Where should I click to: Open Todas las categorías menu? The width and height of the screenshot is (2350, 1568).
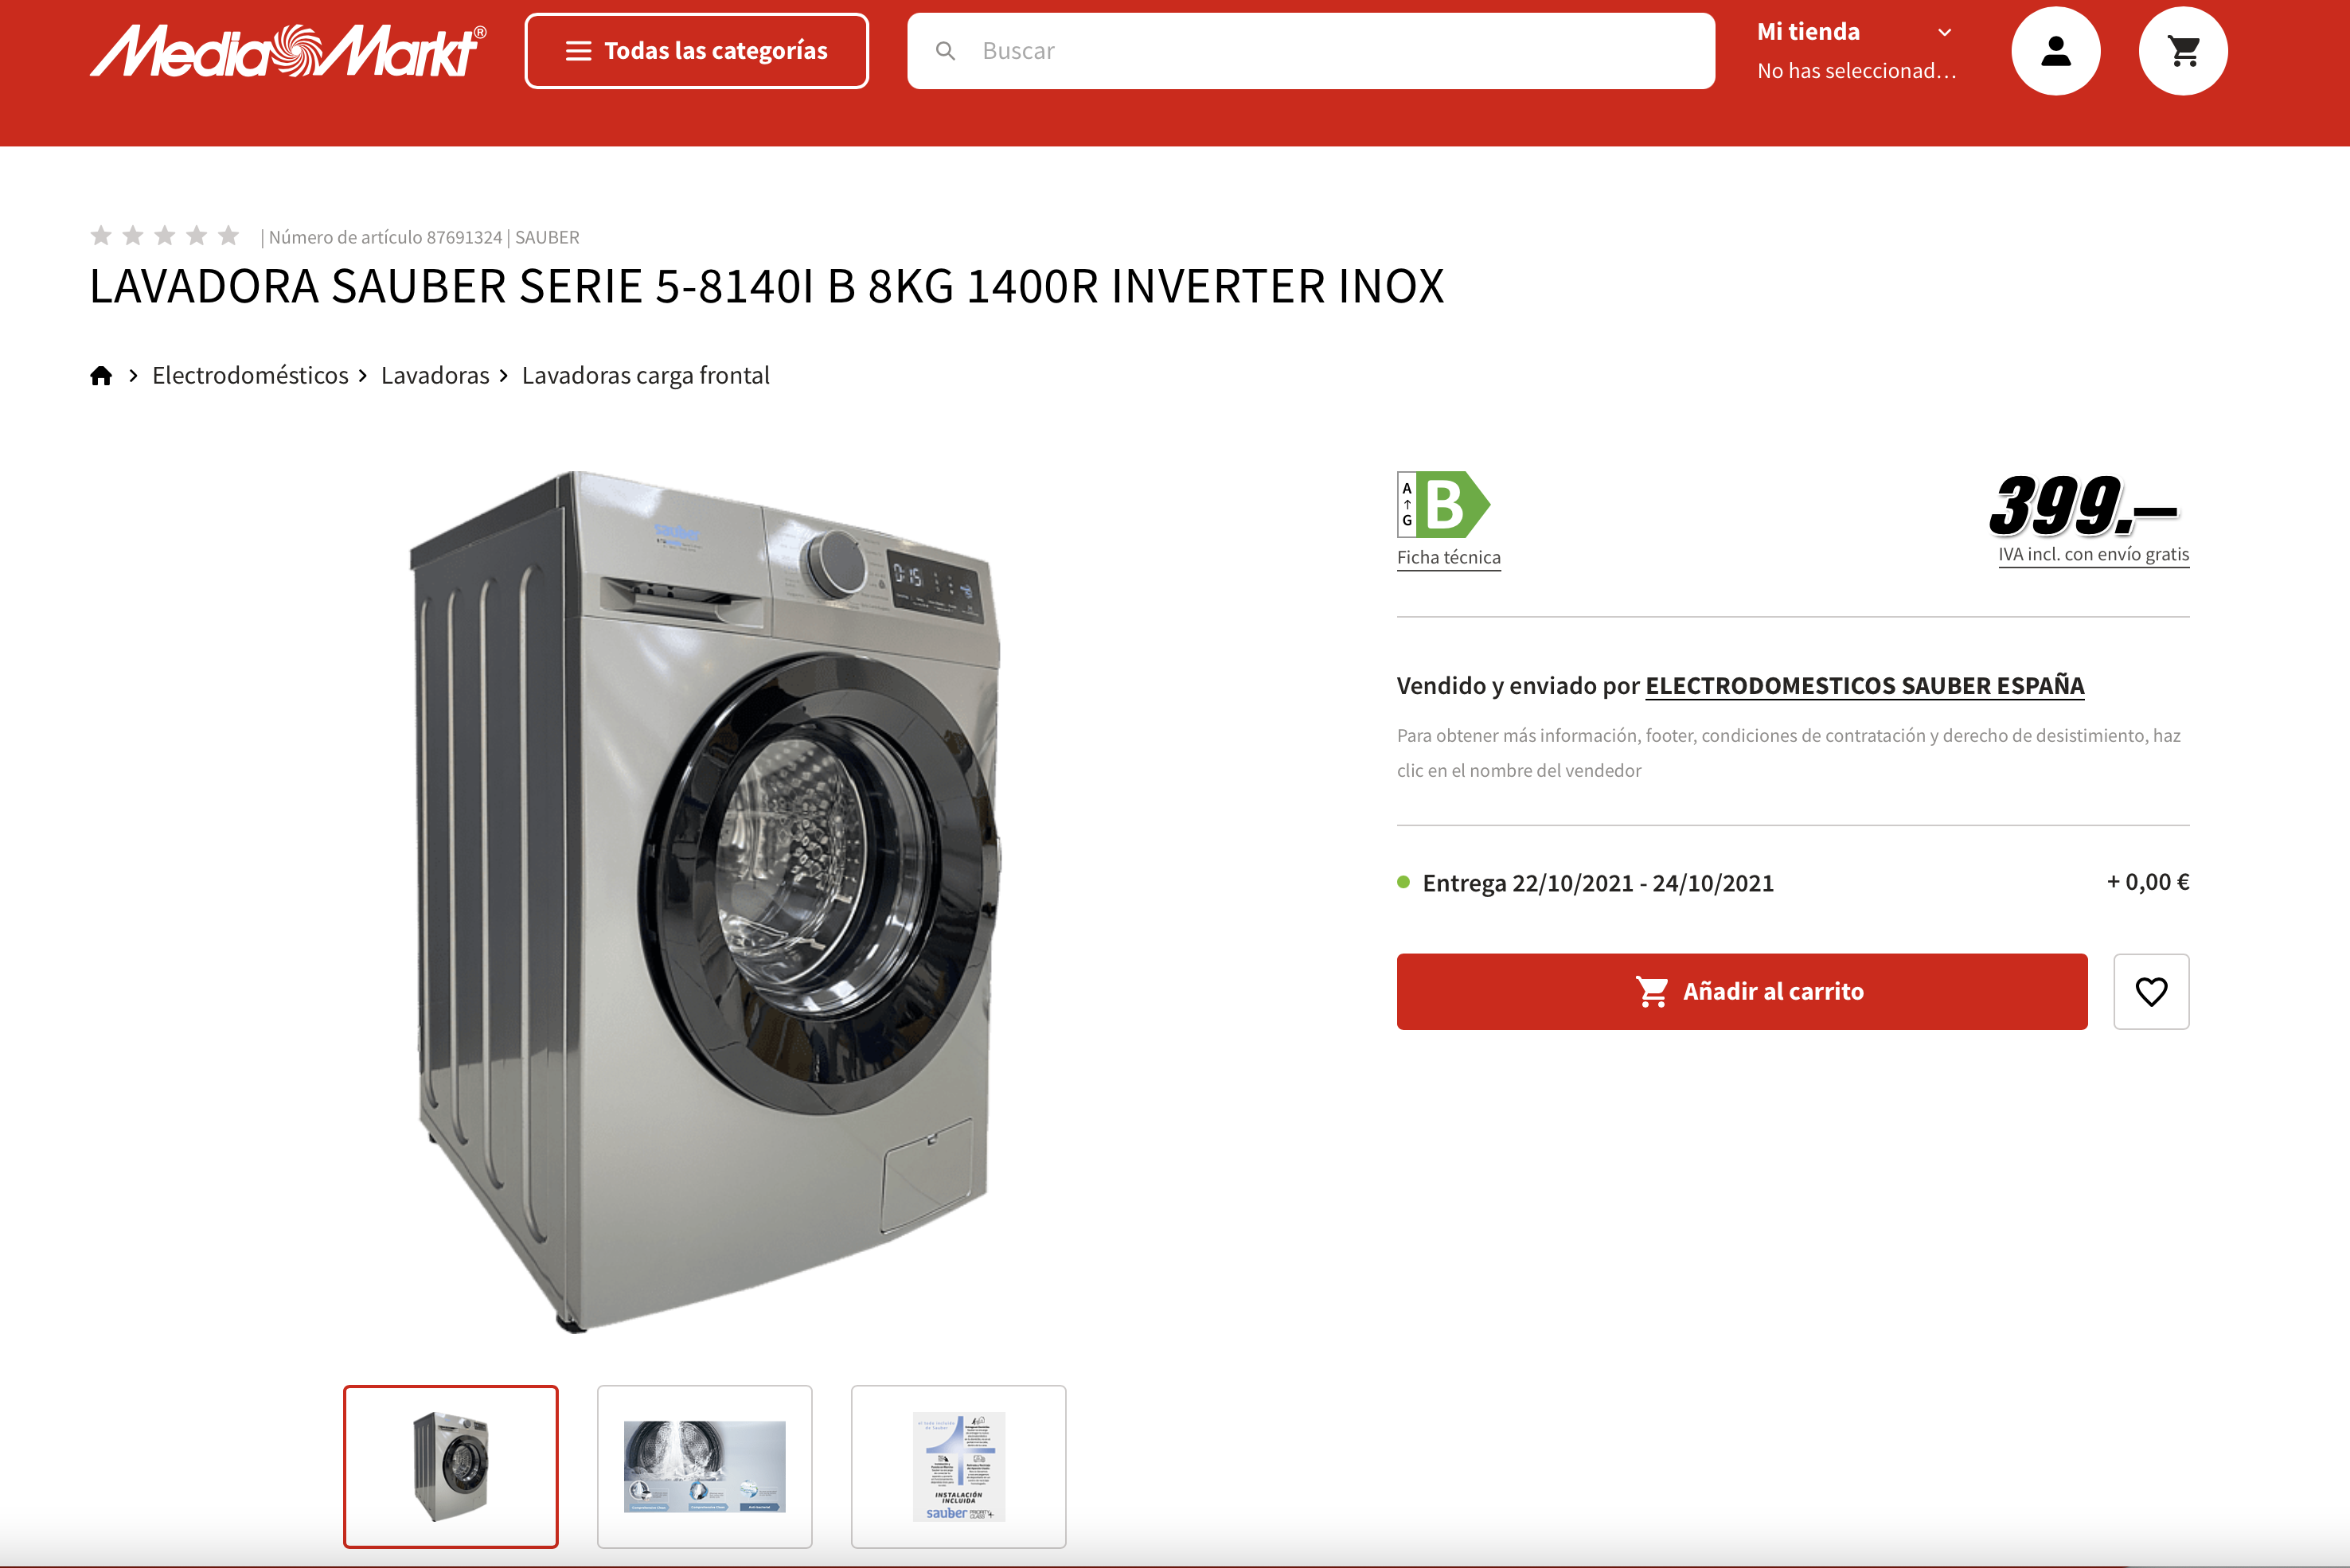point(697,51)
